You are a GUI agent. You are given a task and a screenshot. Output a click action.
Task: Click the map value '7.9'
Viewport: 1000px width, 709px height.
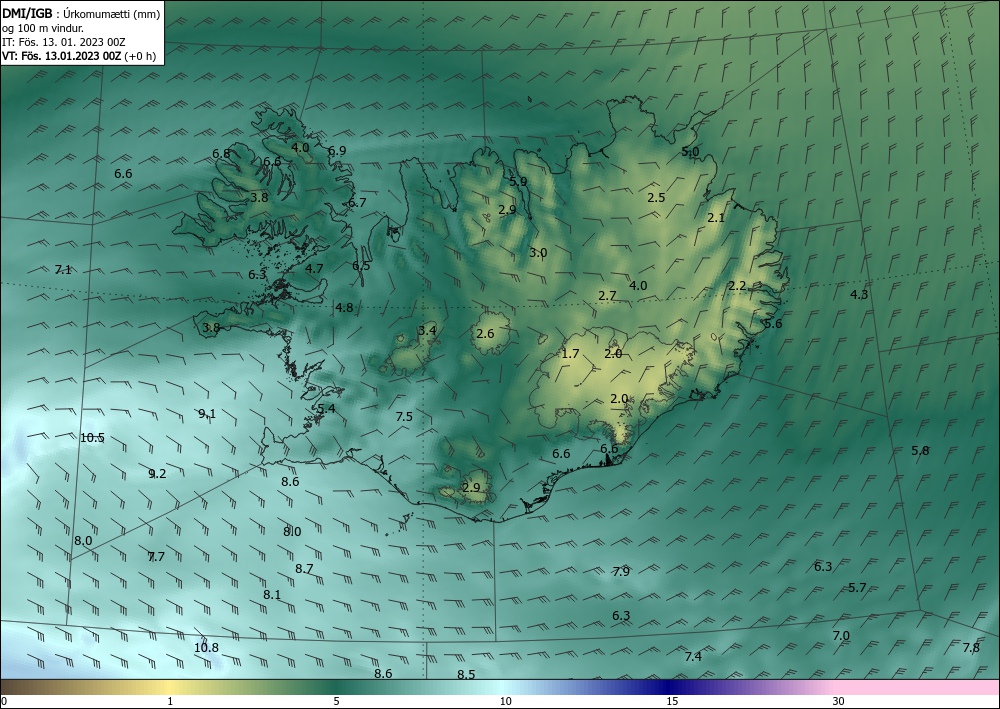[x=621, y=572]
